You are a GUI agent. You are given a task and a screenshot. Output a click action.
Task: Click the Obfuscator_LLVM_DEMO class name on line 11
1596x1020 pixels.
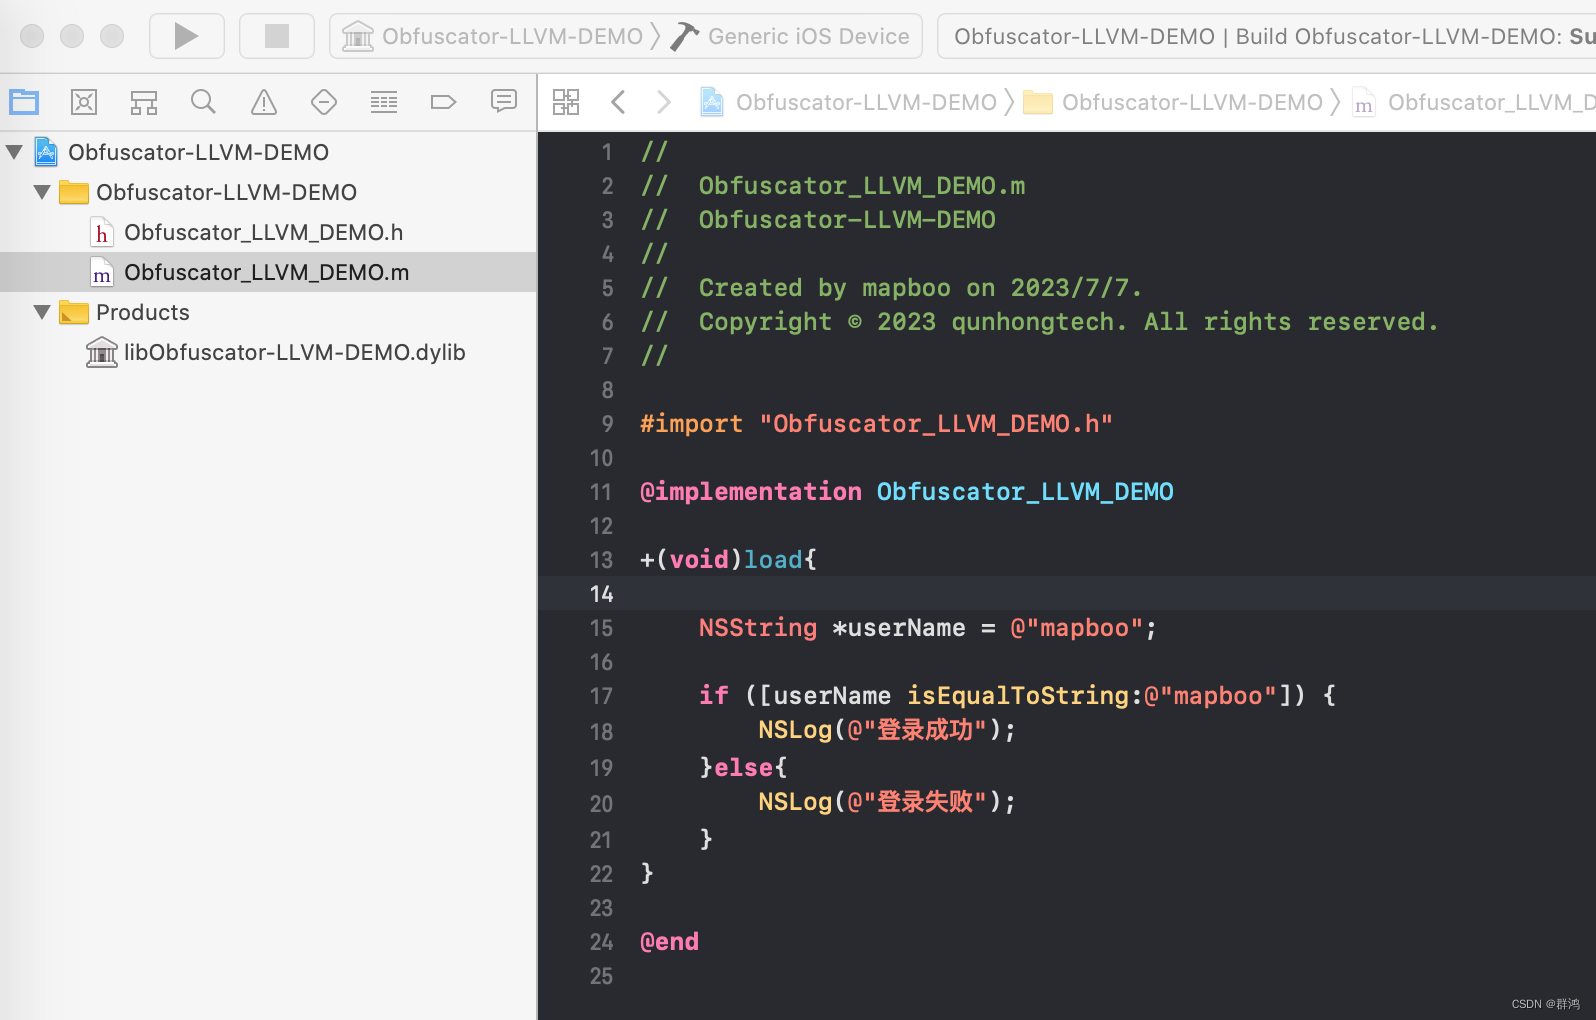pos(1025,492)
